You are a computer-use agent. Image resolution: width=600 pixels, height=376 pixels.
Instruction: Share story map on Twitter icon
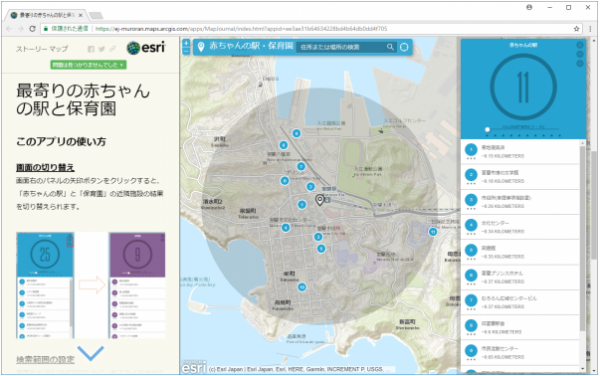coord(102,49)
